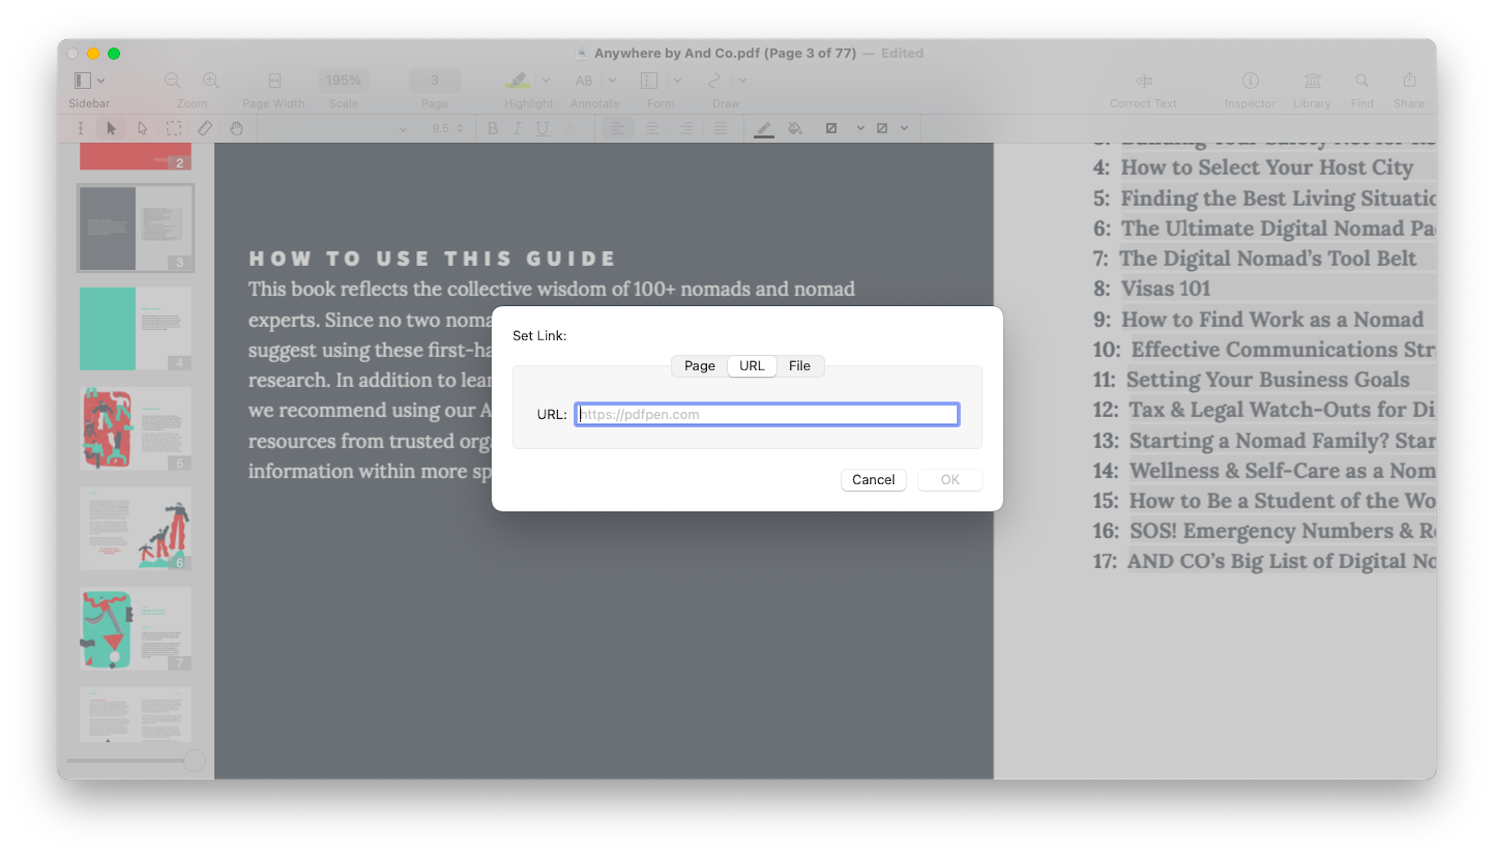Viewport: 1494px width, 856px height.
Task: Toggle underline text formatting
Action: pos(541,128)
